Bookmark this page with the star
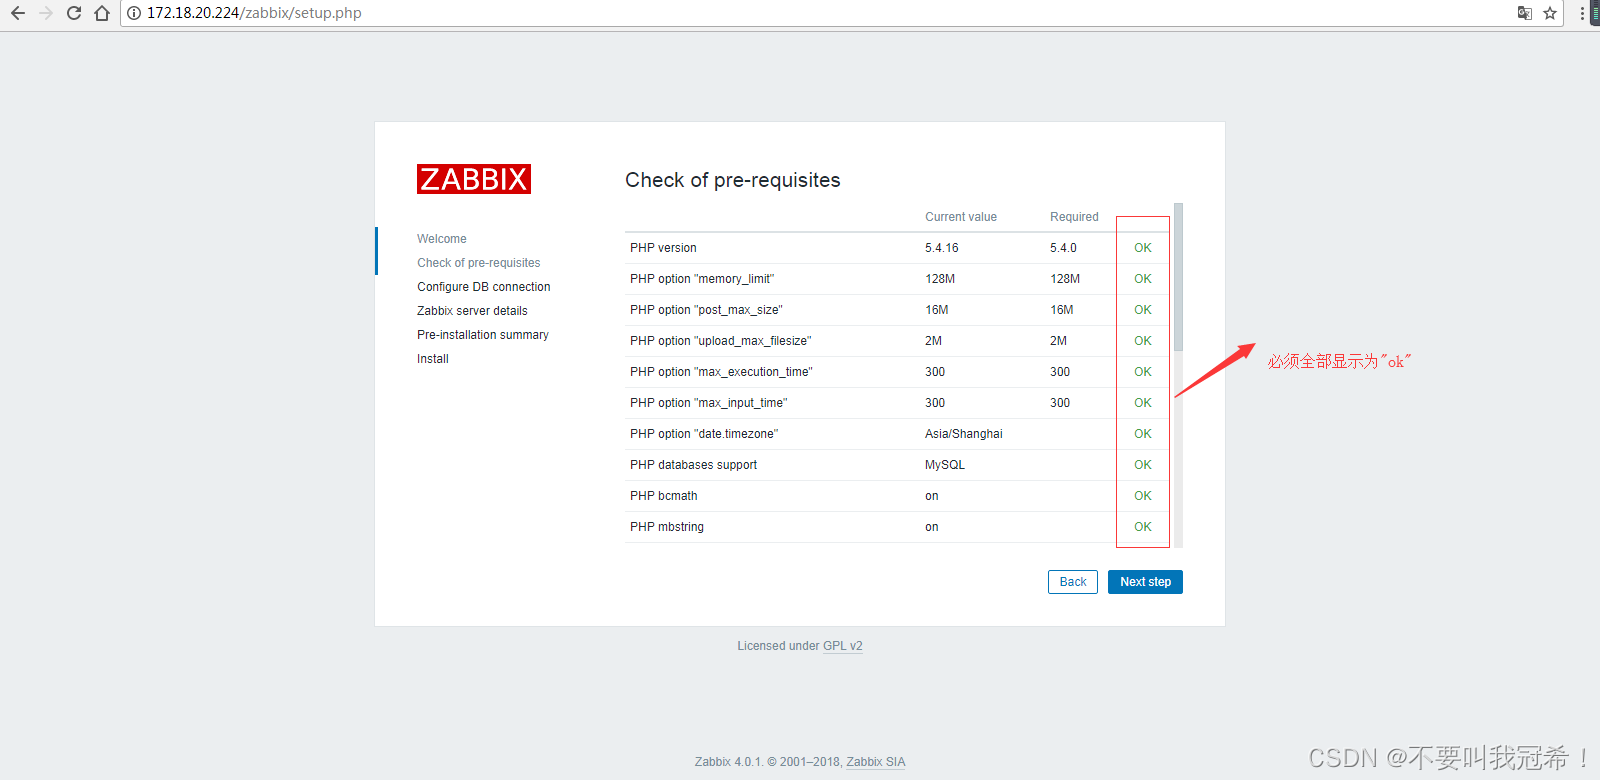This screenshot has height=780, width=1600. click(x=1550, y=13)
